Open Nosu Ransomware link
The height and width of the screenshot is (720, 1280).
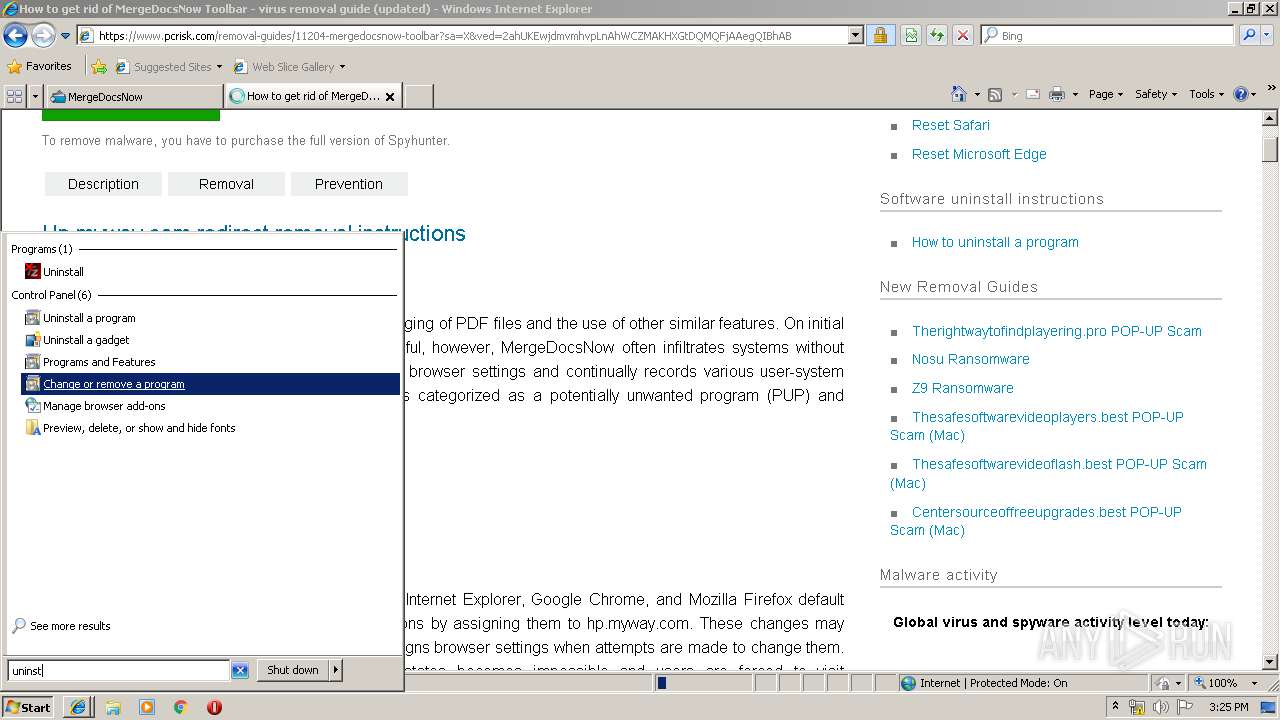pos(970,359)
